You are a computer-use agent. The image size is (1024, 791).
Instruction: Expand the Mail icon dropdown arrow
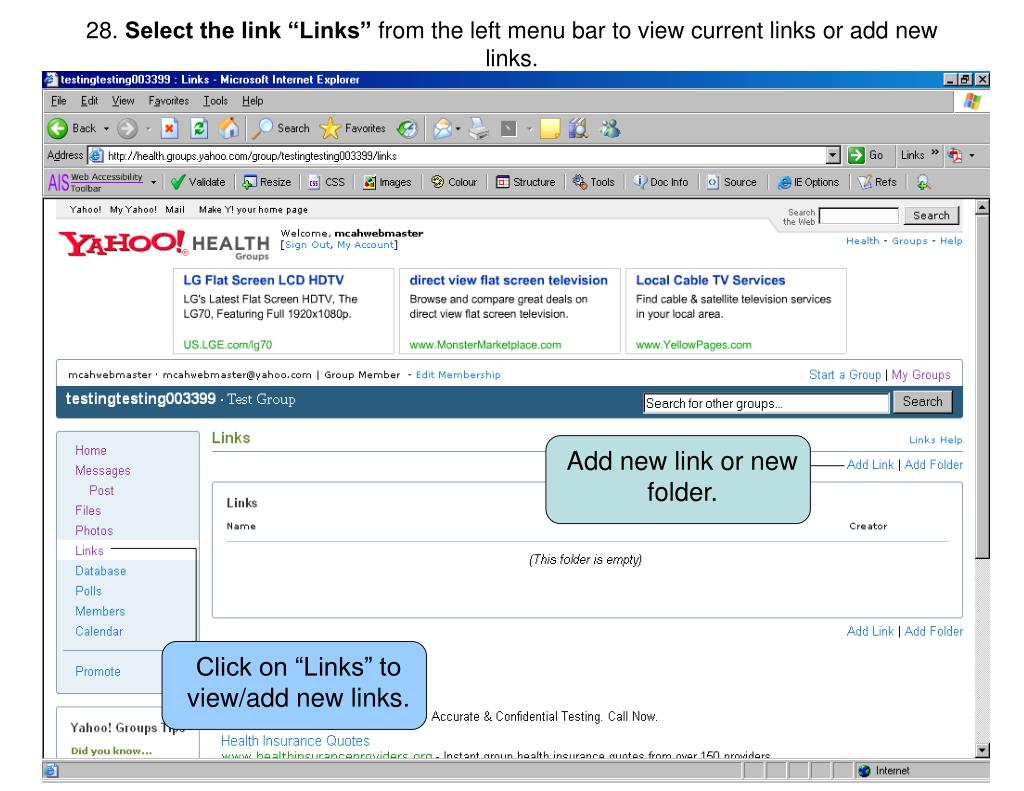[x=458, y=129]
